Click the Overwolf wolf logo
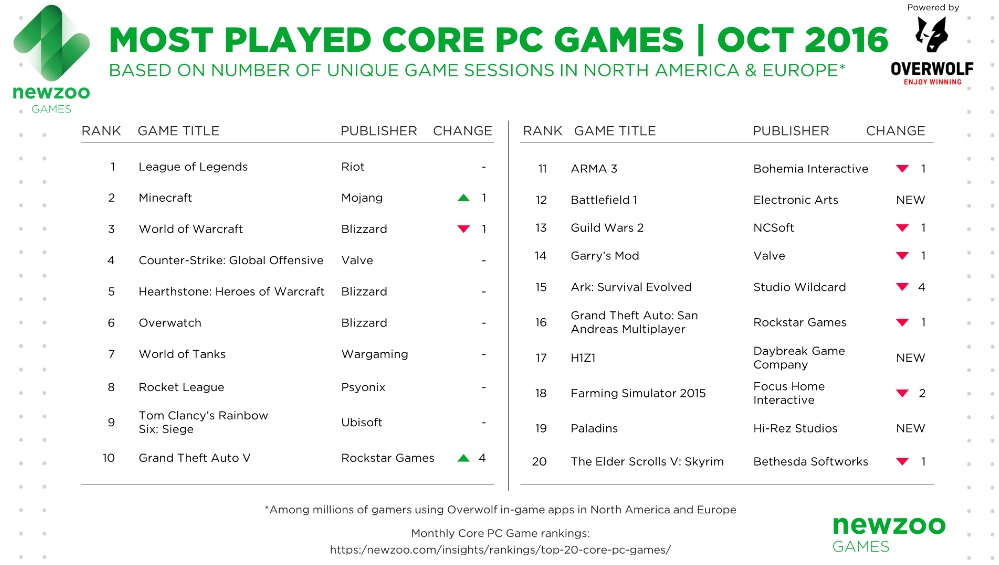Viewport: 999px width, 565px height. point(931,34)
